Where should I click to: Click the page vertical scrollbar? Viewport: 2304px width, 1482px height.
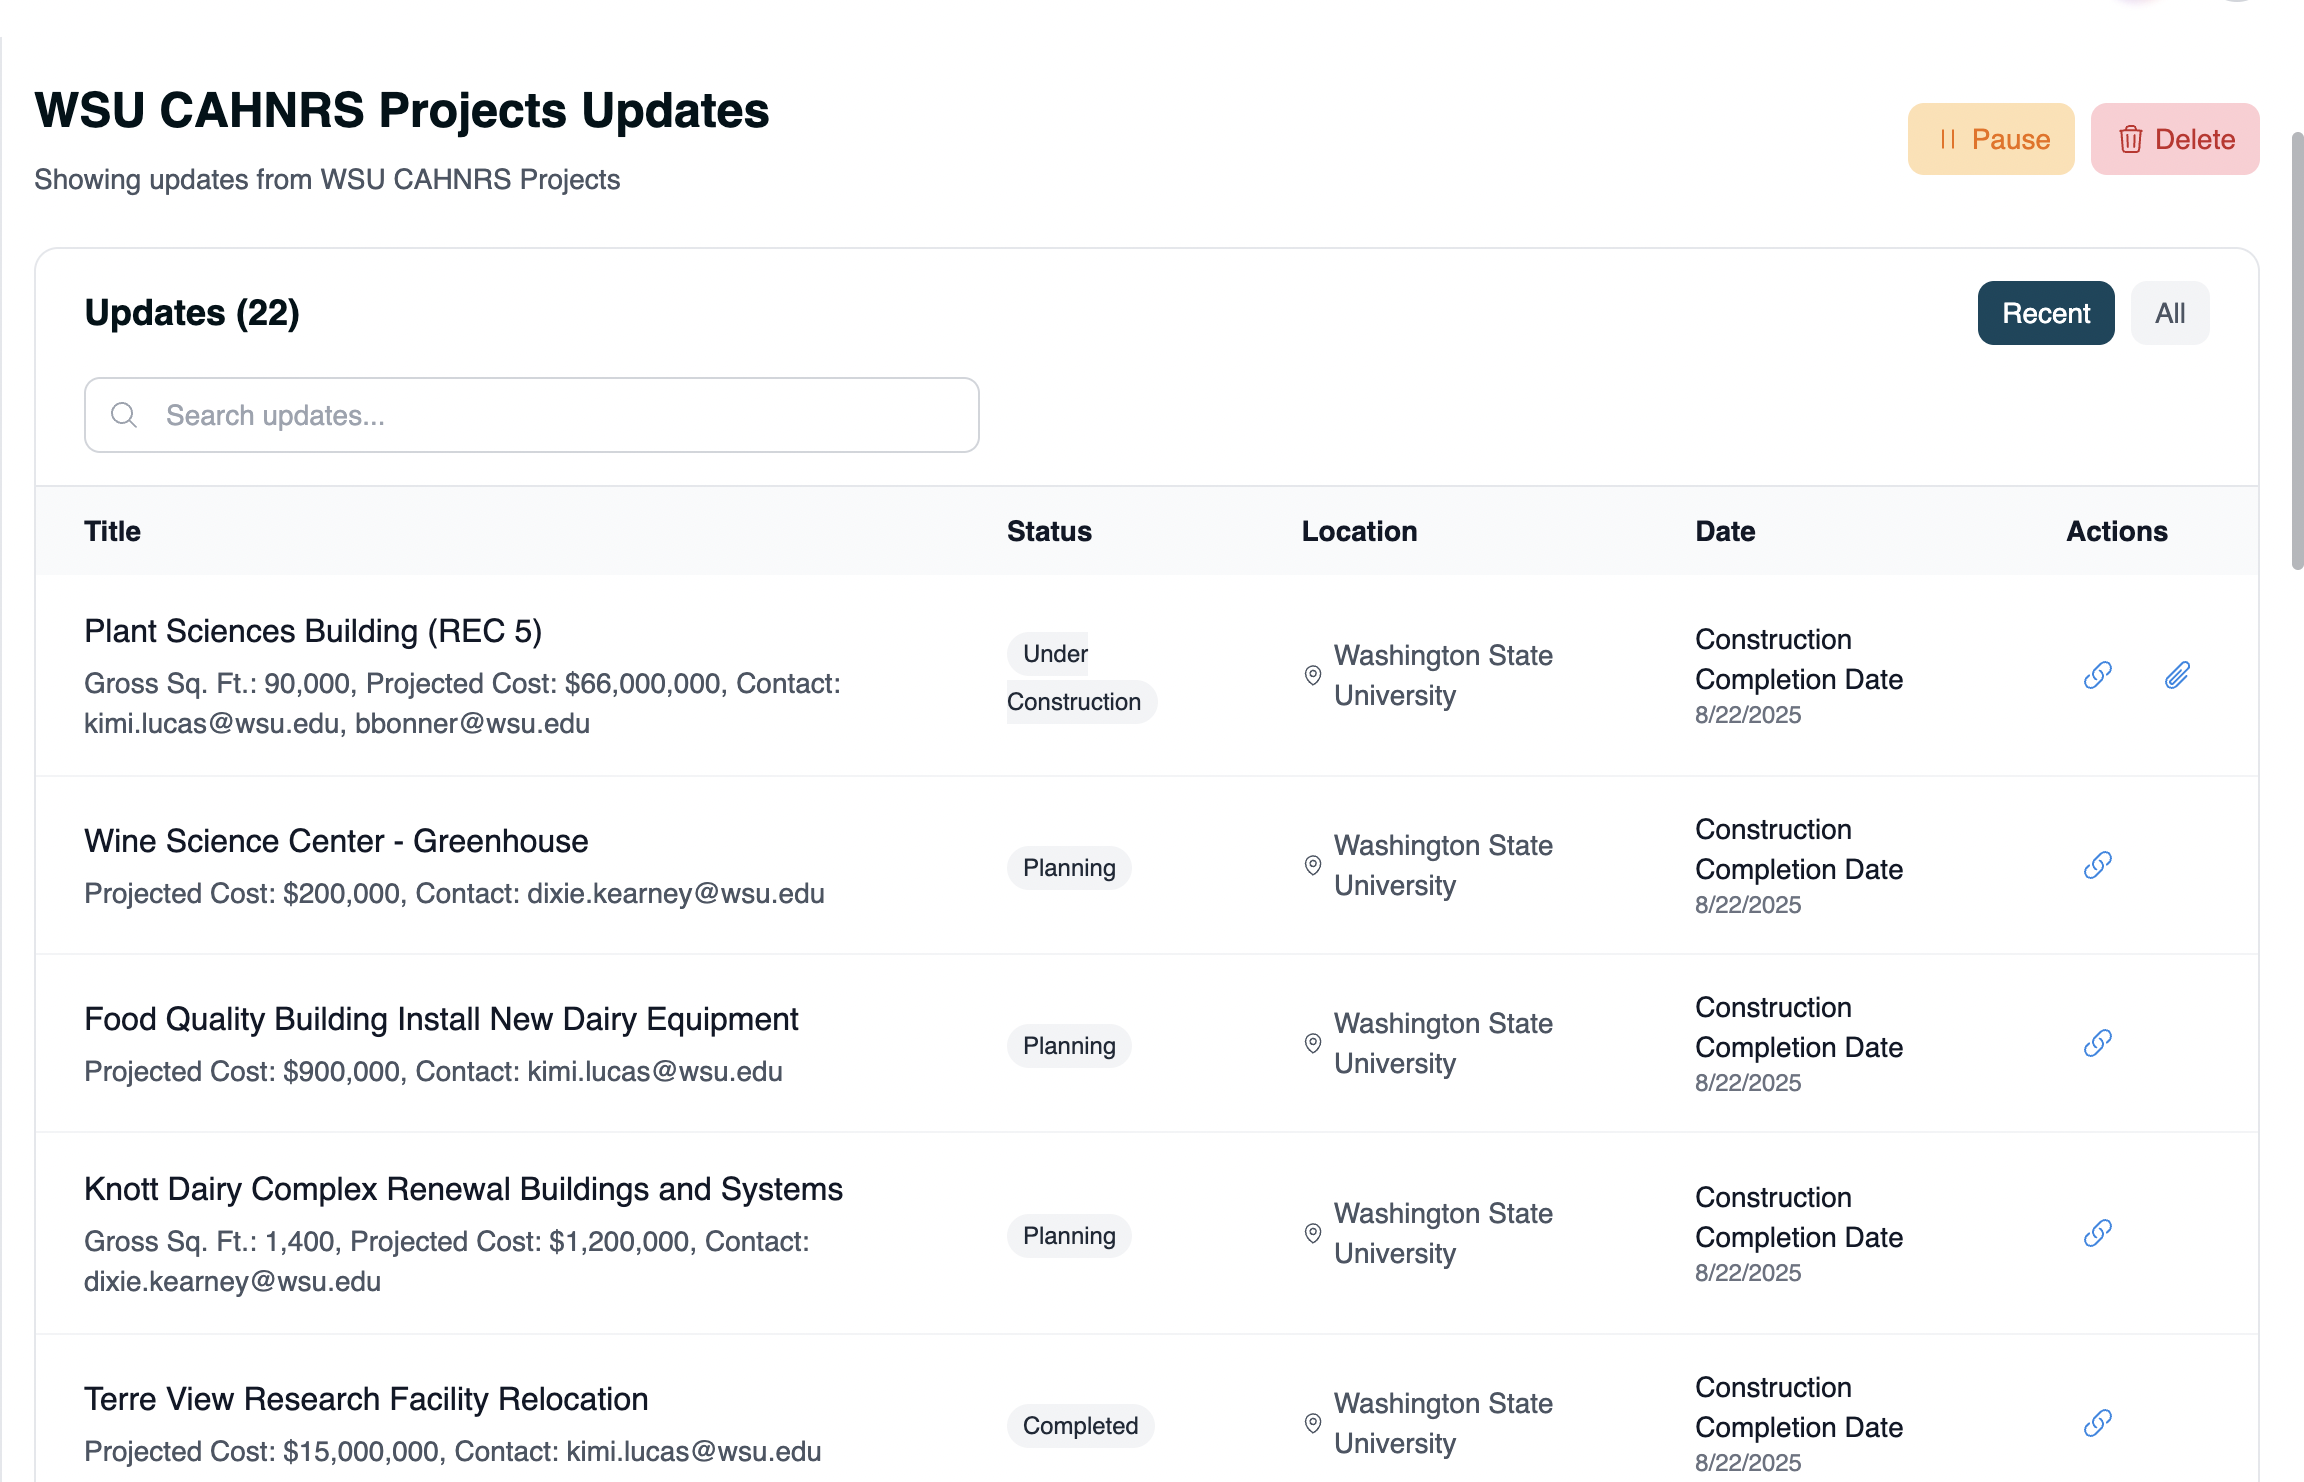coord(2297,350)
